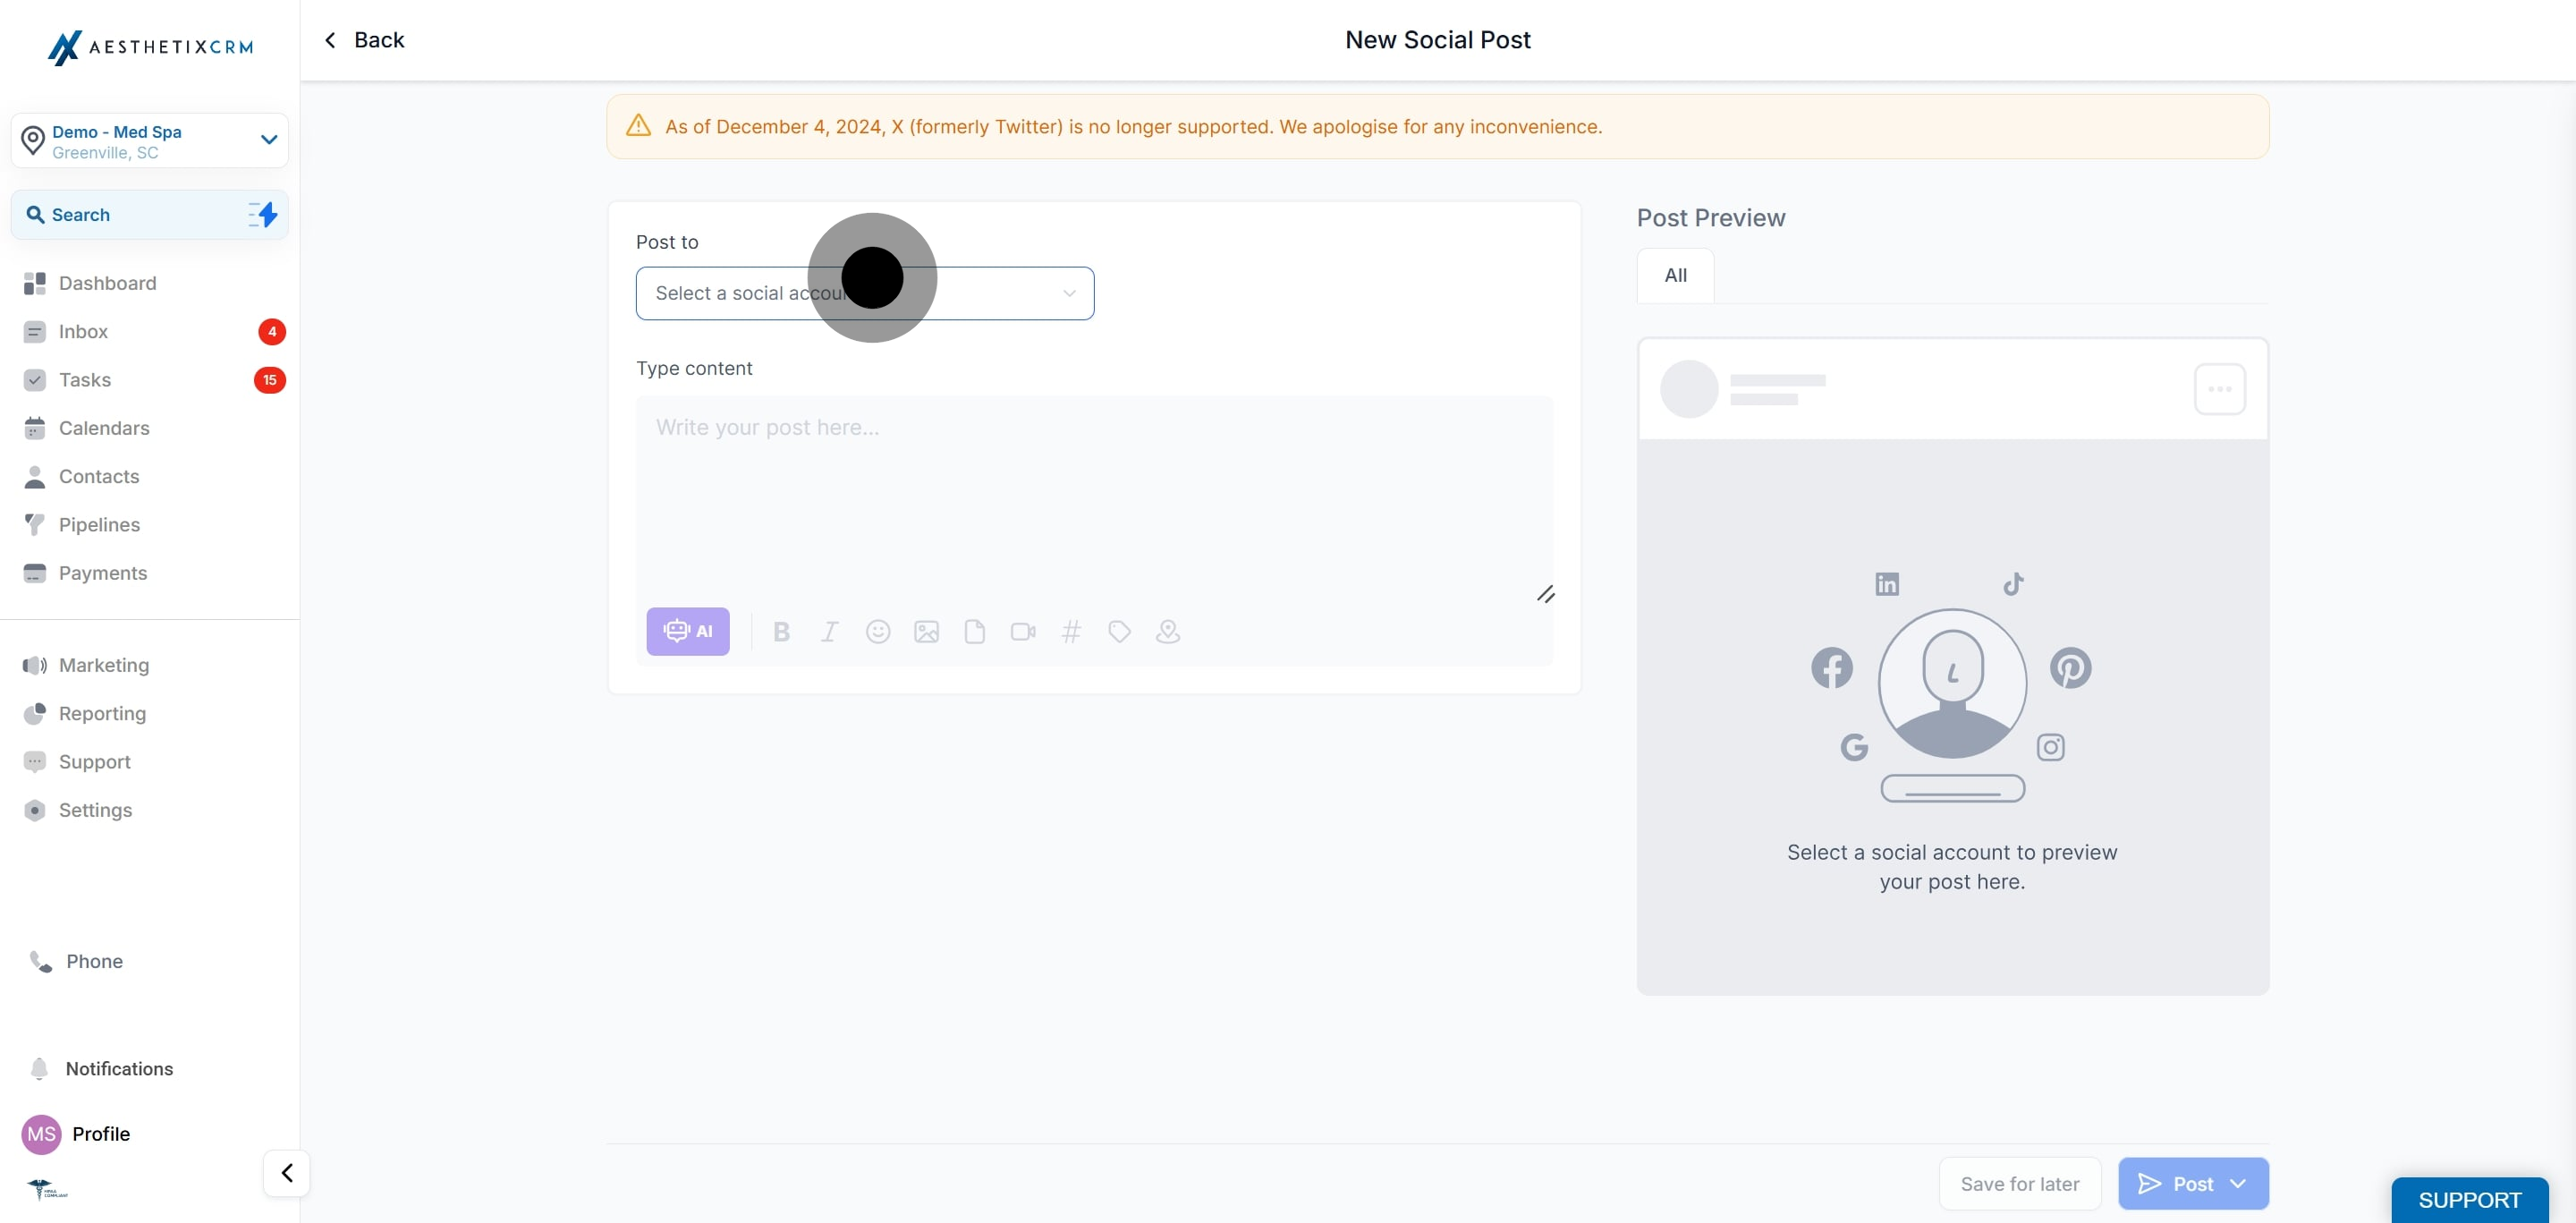Open the blue SUPPORT widget
The height and width of the screenshot is (1223, 2576).
[2468, 1199]
